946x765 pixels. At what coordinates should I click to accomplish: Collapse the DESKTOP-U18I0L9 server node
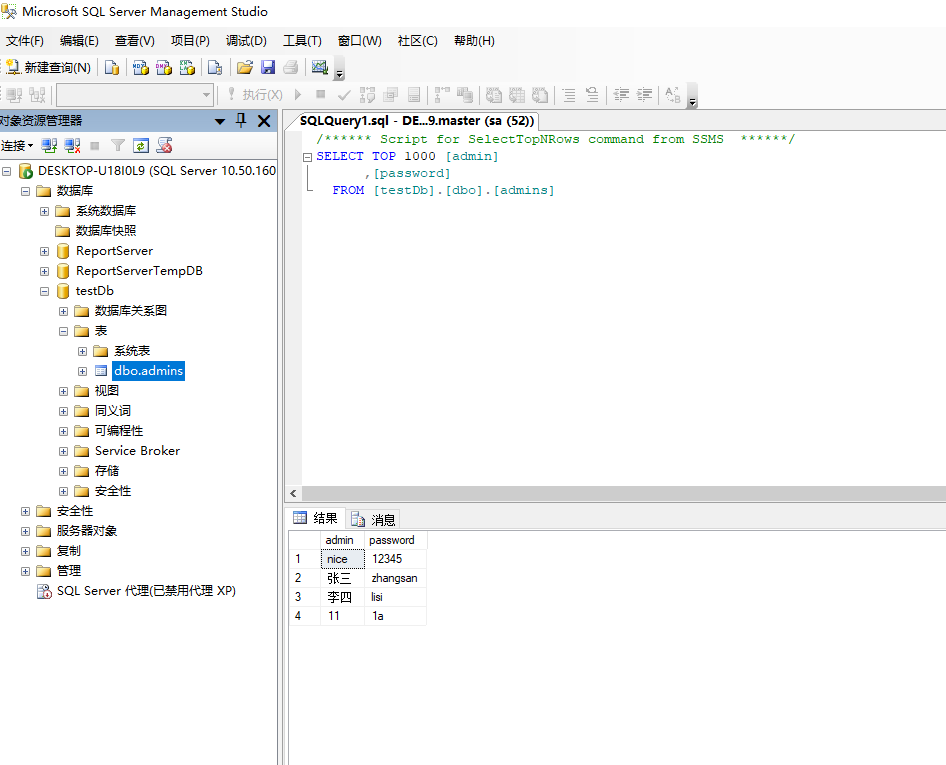click(6, 171)
